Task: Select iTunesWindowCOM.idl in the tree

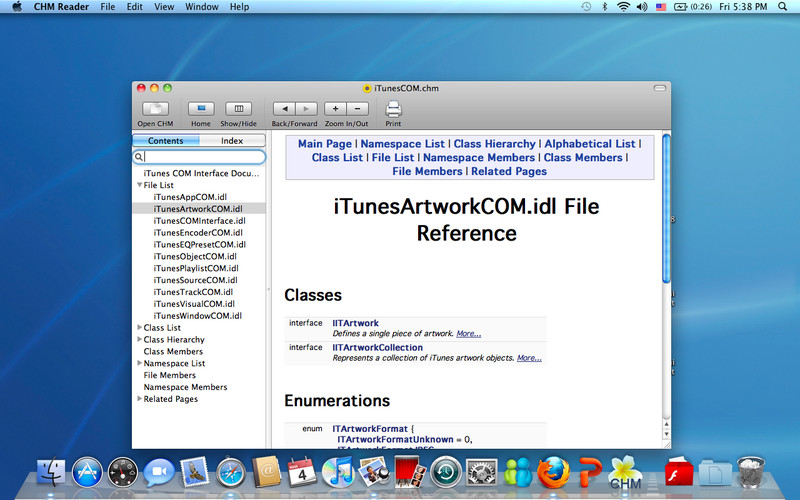Action: point(197,316)
